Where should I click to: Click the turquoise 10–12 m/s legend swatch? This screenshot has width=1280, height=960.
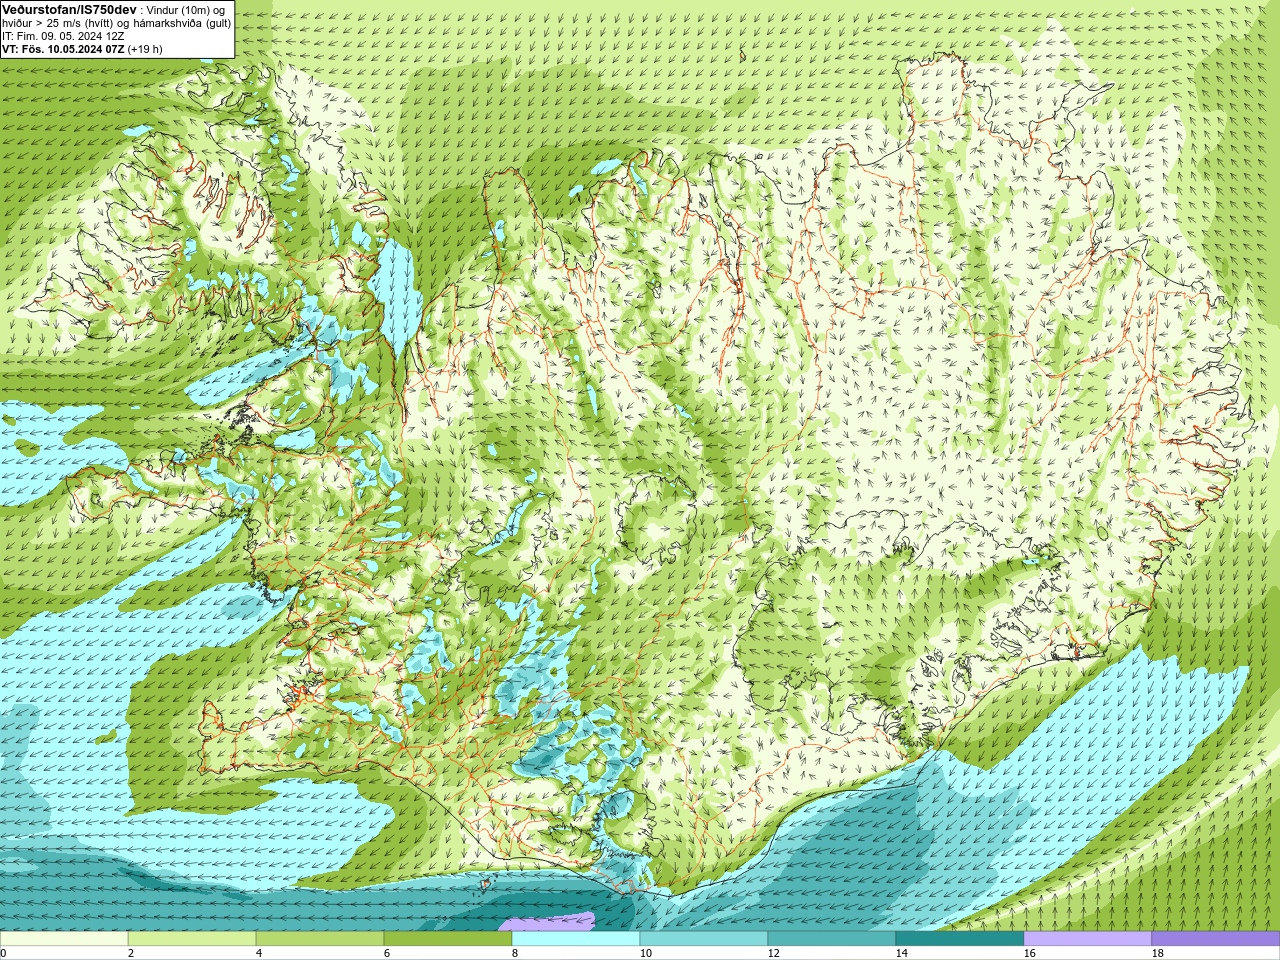tap(704, 939)
